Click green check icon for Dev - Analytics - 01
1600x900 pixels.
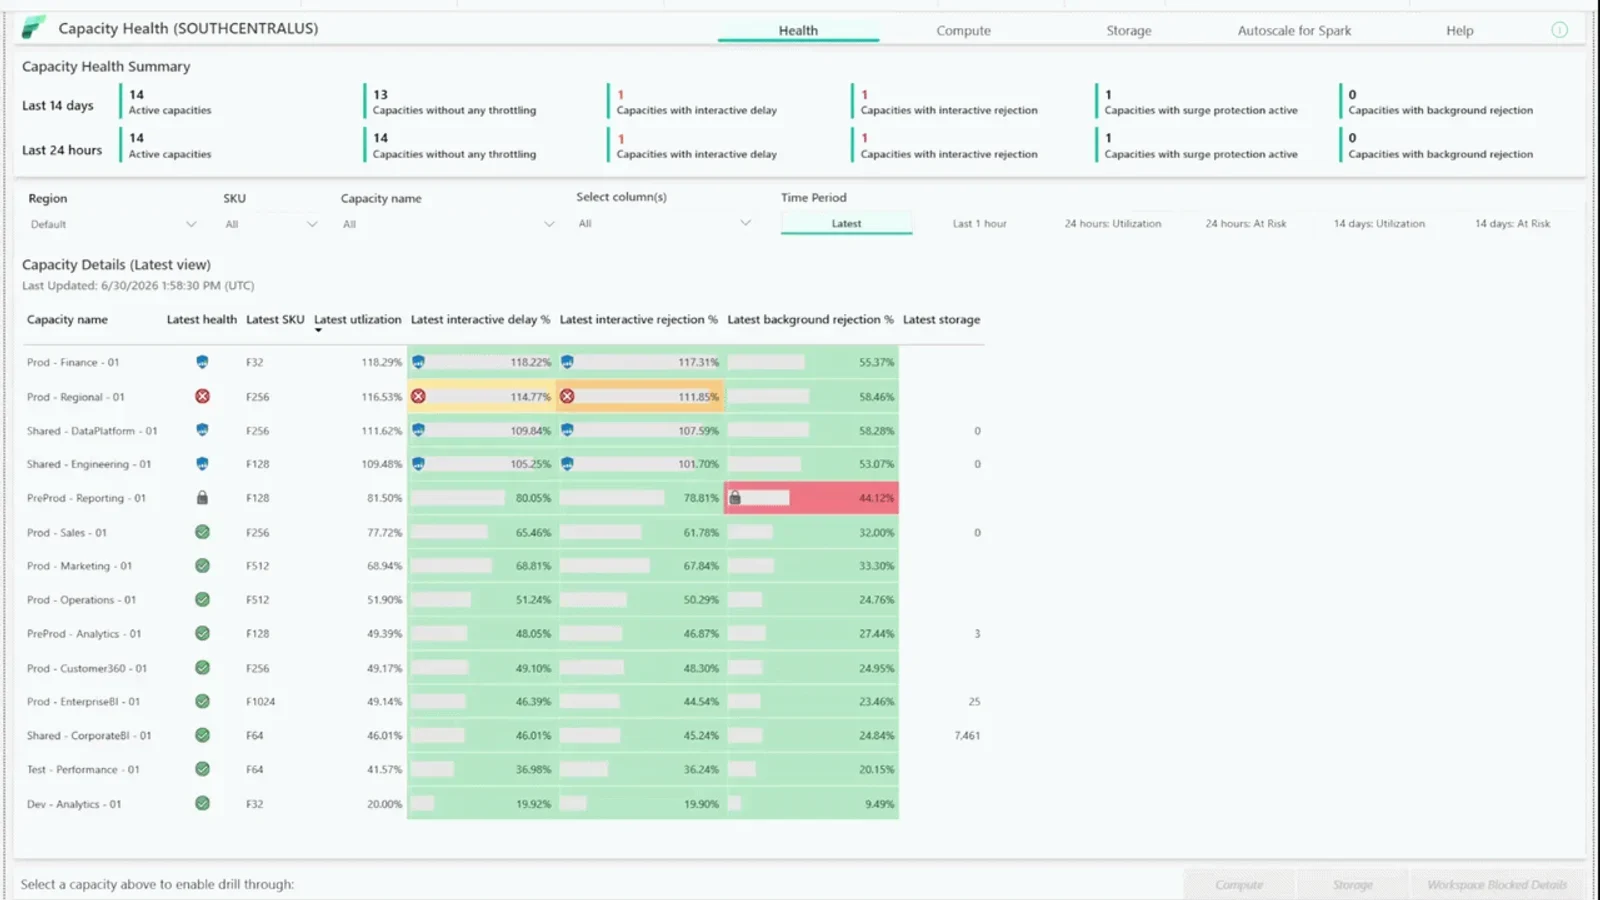tap(202, 803)
